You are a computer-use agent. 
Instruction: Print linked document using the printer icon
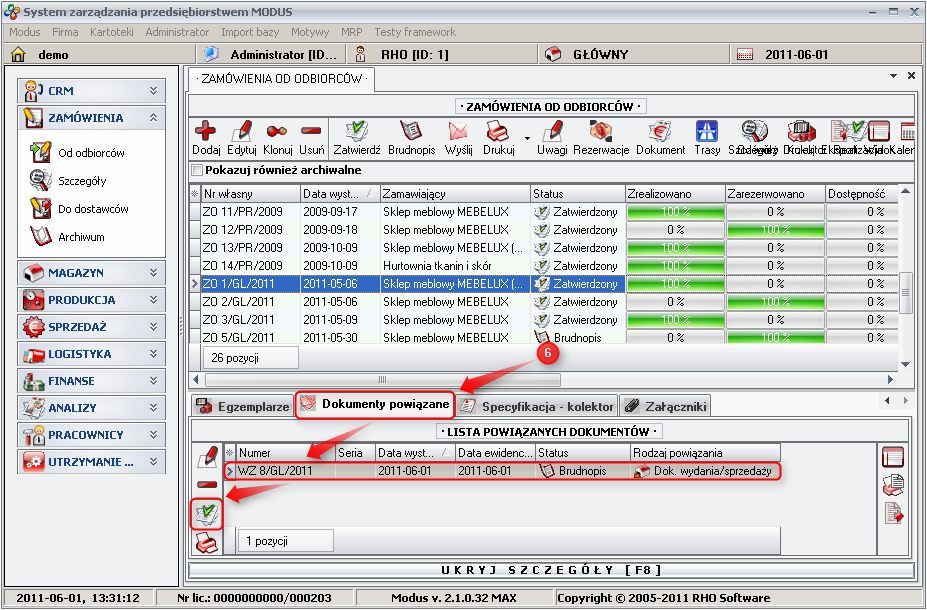click(207, 543)
